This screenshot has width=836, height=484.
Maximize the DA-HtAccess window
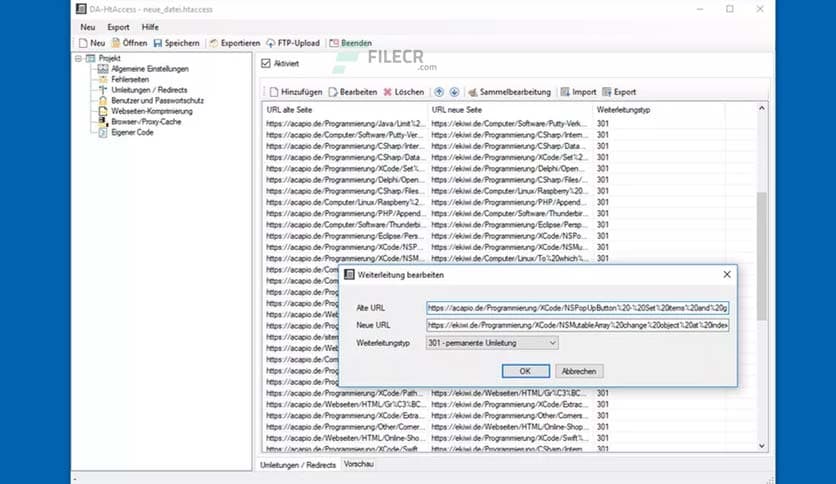pyautogui.click(x=730, y=9)
